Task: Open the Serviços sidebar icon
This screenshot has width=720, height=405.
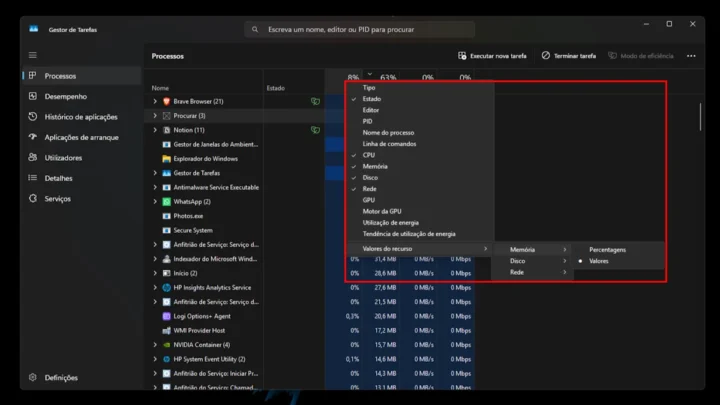Action: click(x=33, y=199)
